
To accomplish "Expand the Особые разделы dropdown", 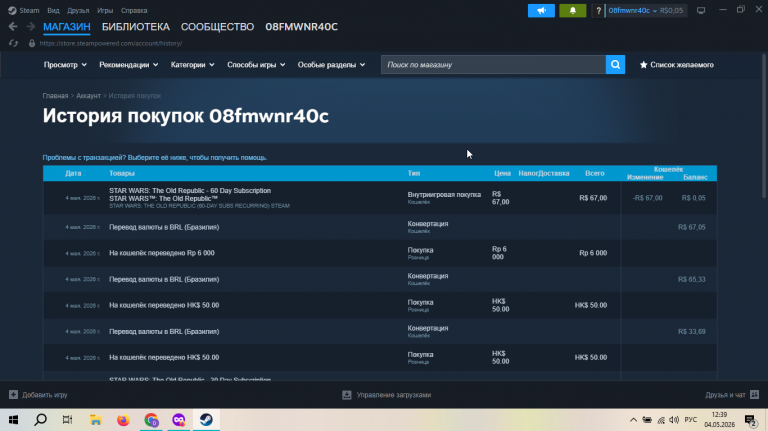I will click(332, 65).
